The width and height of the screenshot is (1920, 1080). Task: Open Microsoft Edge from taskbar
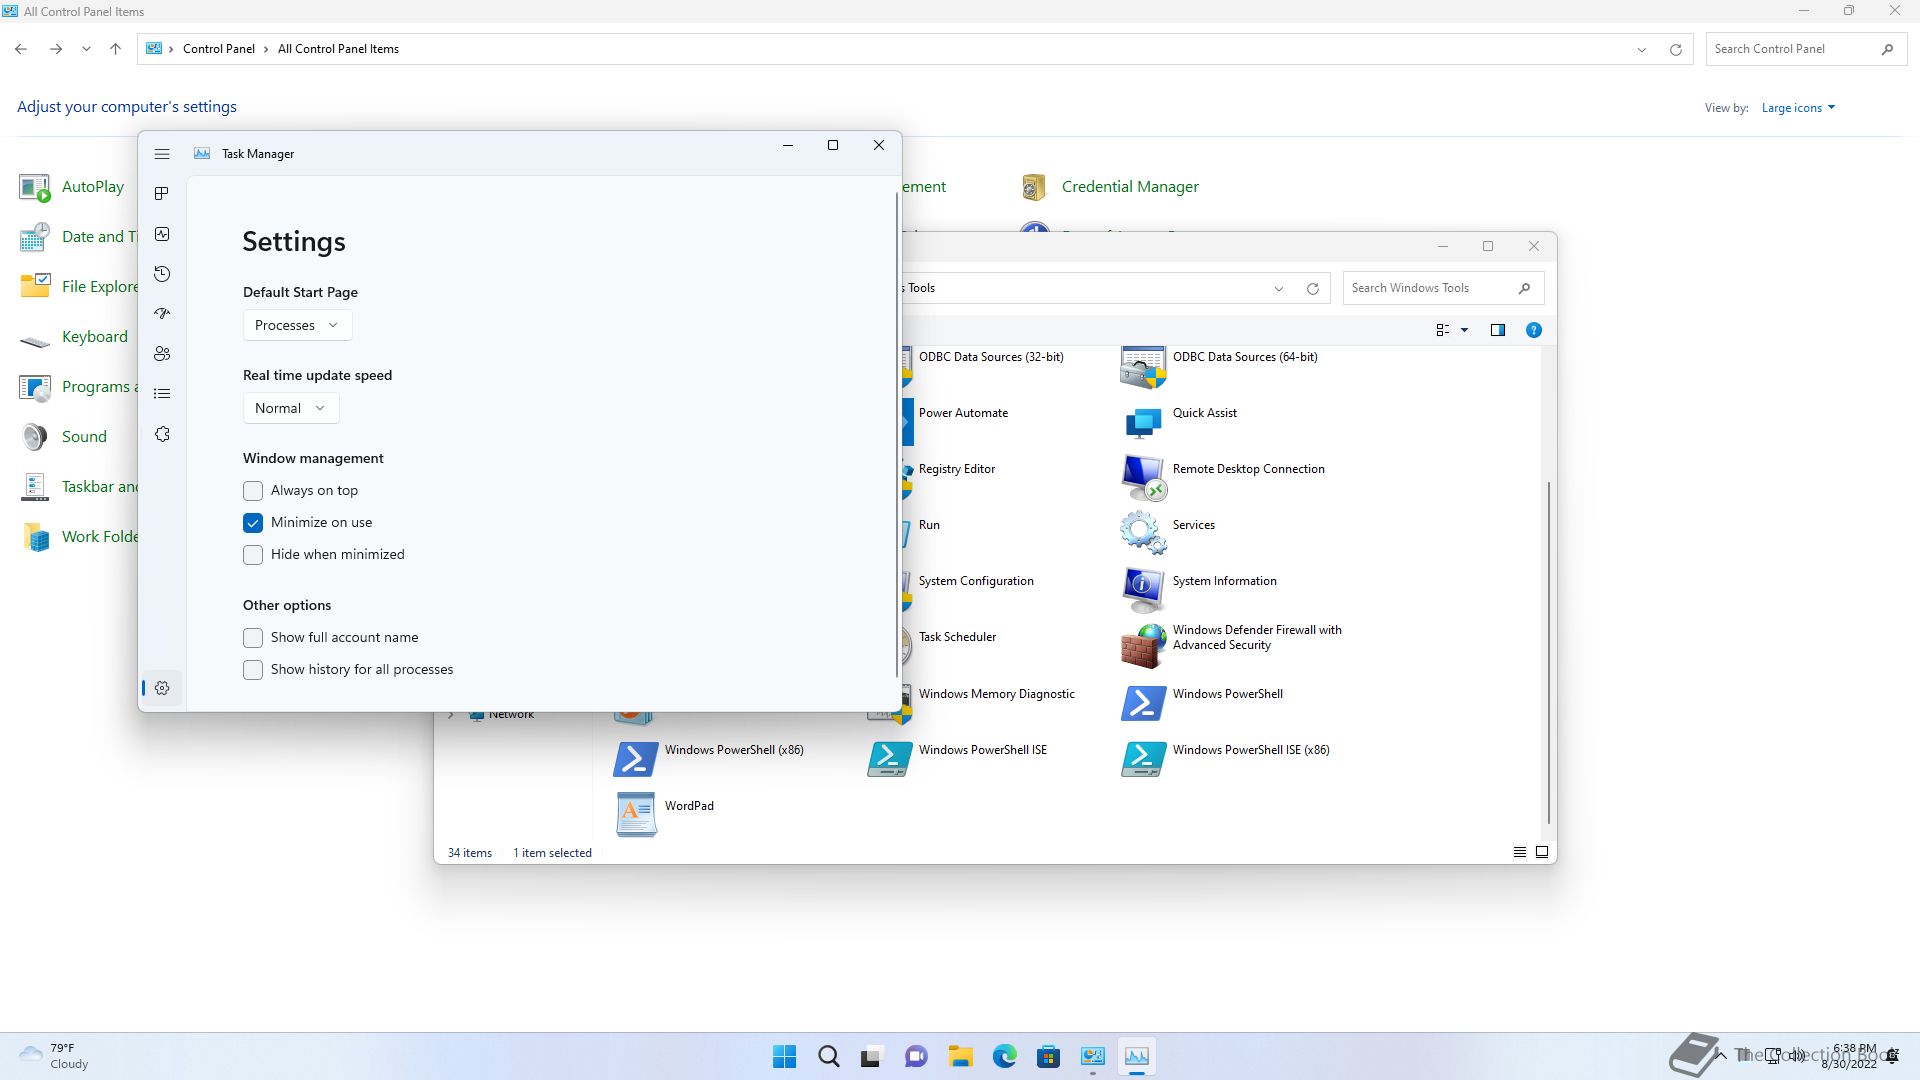tap(1005, 1057)
